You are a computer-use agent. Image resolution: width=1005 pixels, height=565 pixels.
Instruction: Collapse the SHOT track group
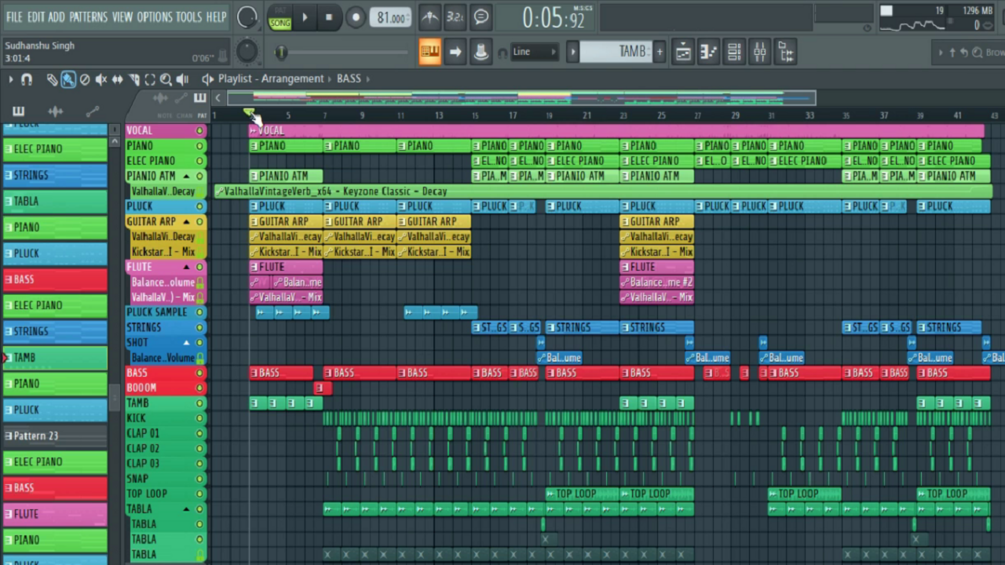pyautogui.click(x=187, y=343)
